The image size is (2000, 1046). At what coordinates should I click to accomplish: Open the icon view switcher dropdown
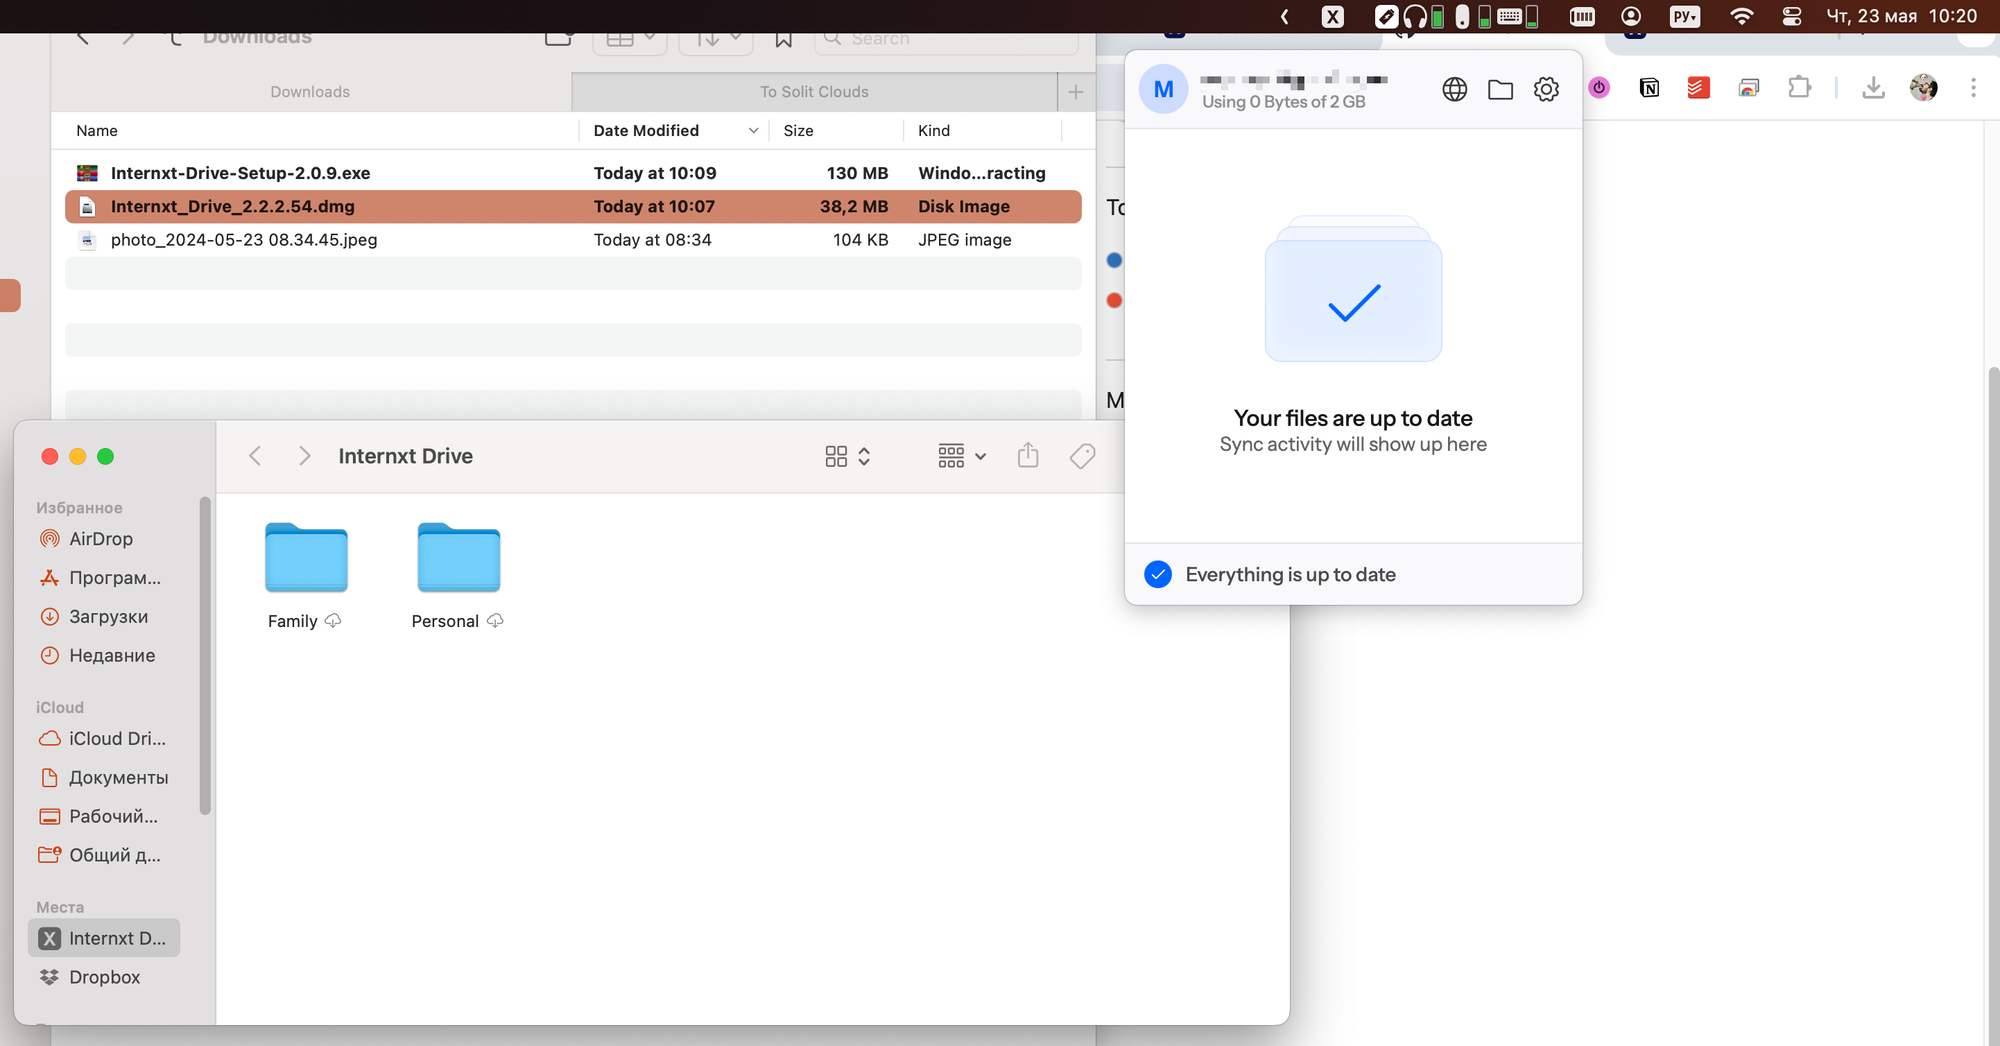coord(848,456)
